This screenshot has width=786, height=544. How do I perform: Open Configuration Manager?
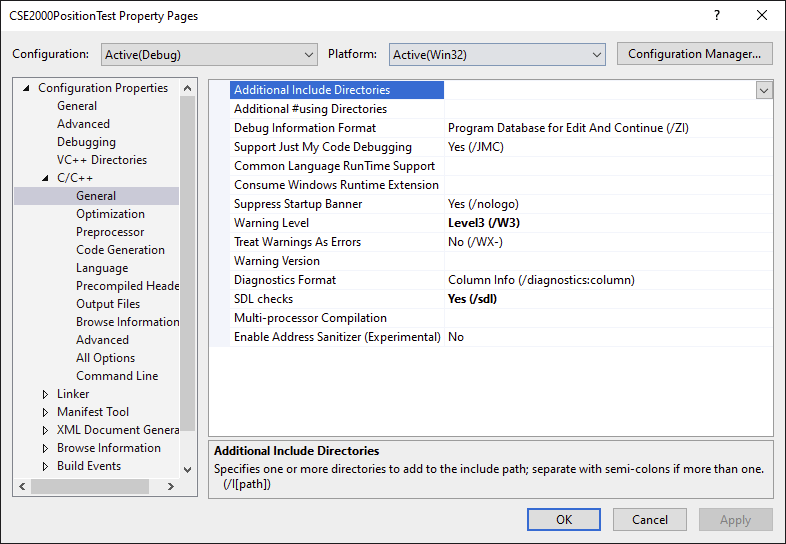coord(695,54)
